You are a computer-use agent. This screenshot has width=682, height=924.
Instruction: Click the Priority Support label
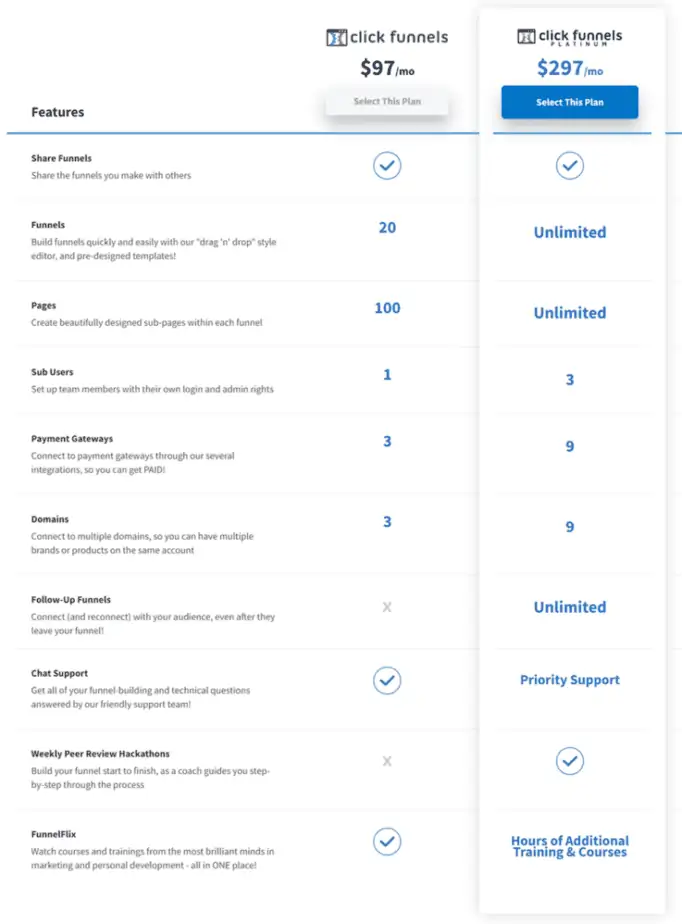569,679
